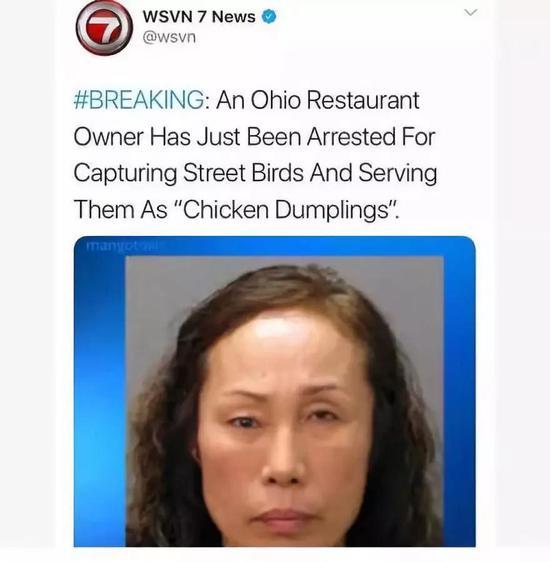Expand the tweet options chevron
The width and height of the screenshot is (550, 562).
pyautogui.click(x=470, y=12)
